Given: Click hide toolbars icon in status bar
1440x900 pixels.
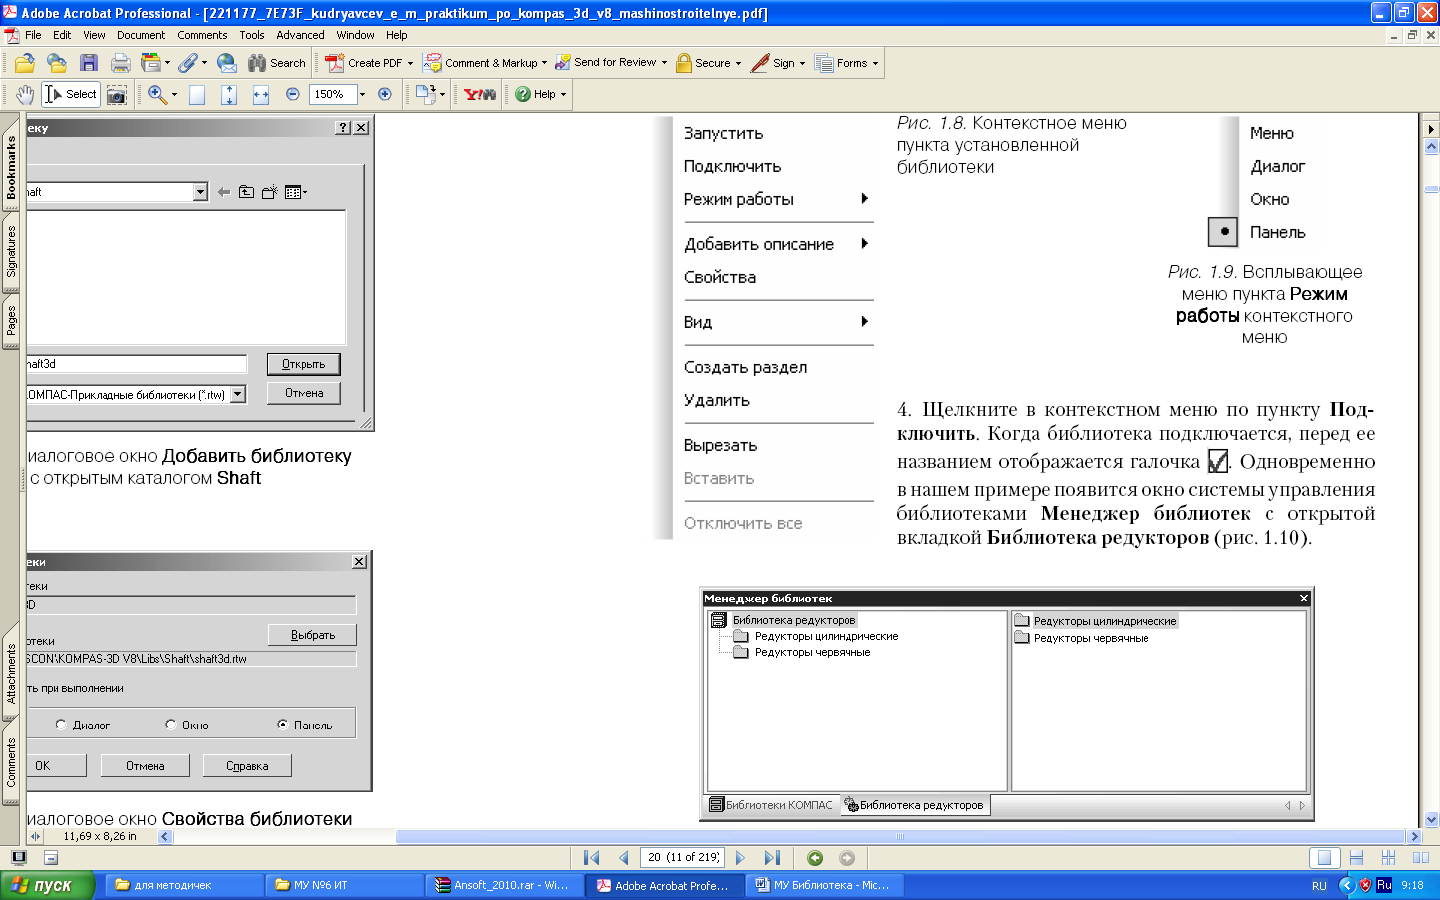Looking at the screenshot, I should [51, 857].
